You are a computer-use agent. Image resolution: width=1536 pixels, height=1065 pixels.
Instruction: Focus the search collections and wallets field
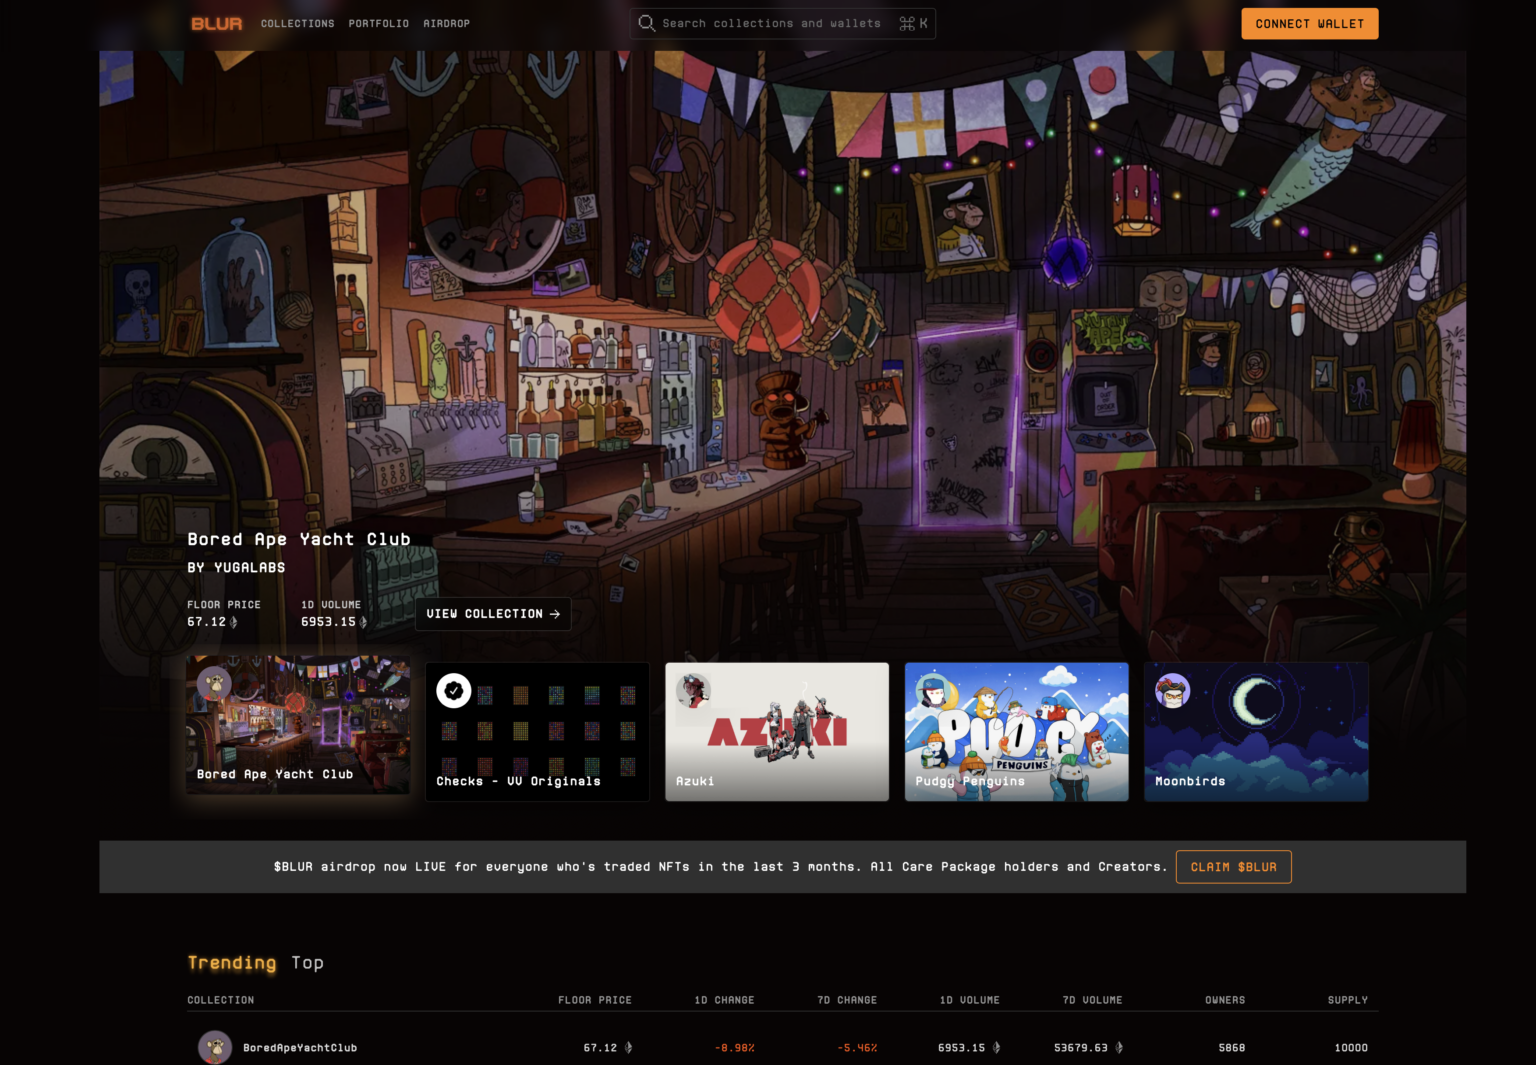(x=771, y=24)
